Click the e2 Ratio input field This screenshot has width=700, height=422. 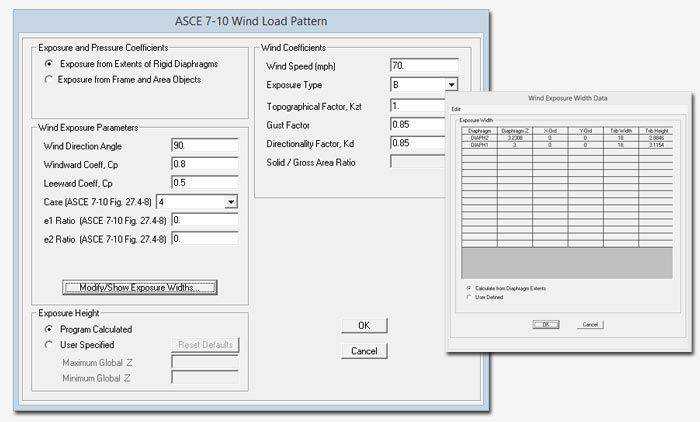click(x=205, y=238)
